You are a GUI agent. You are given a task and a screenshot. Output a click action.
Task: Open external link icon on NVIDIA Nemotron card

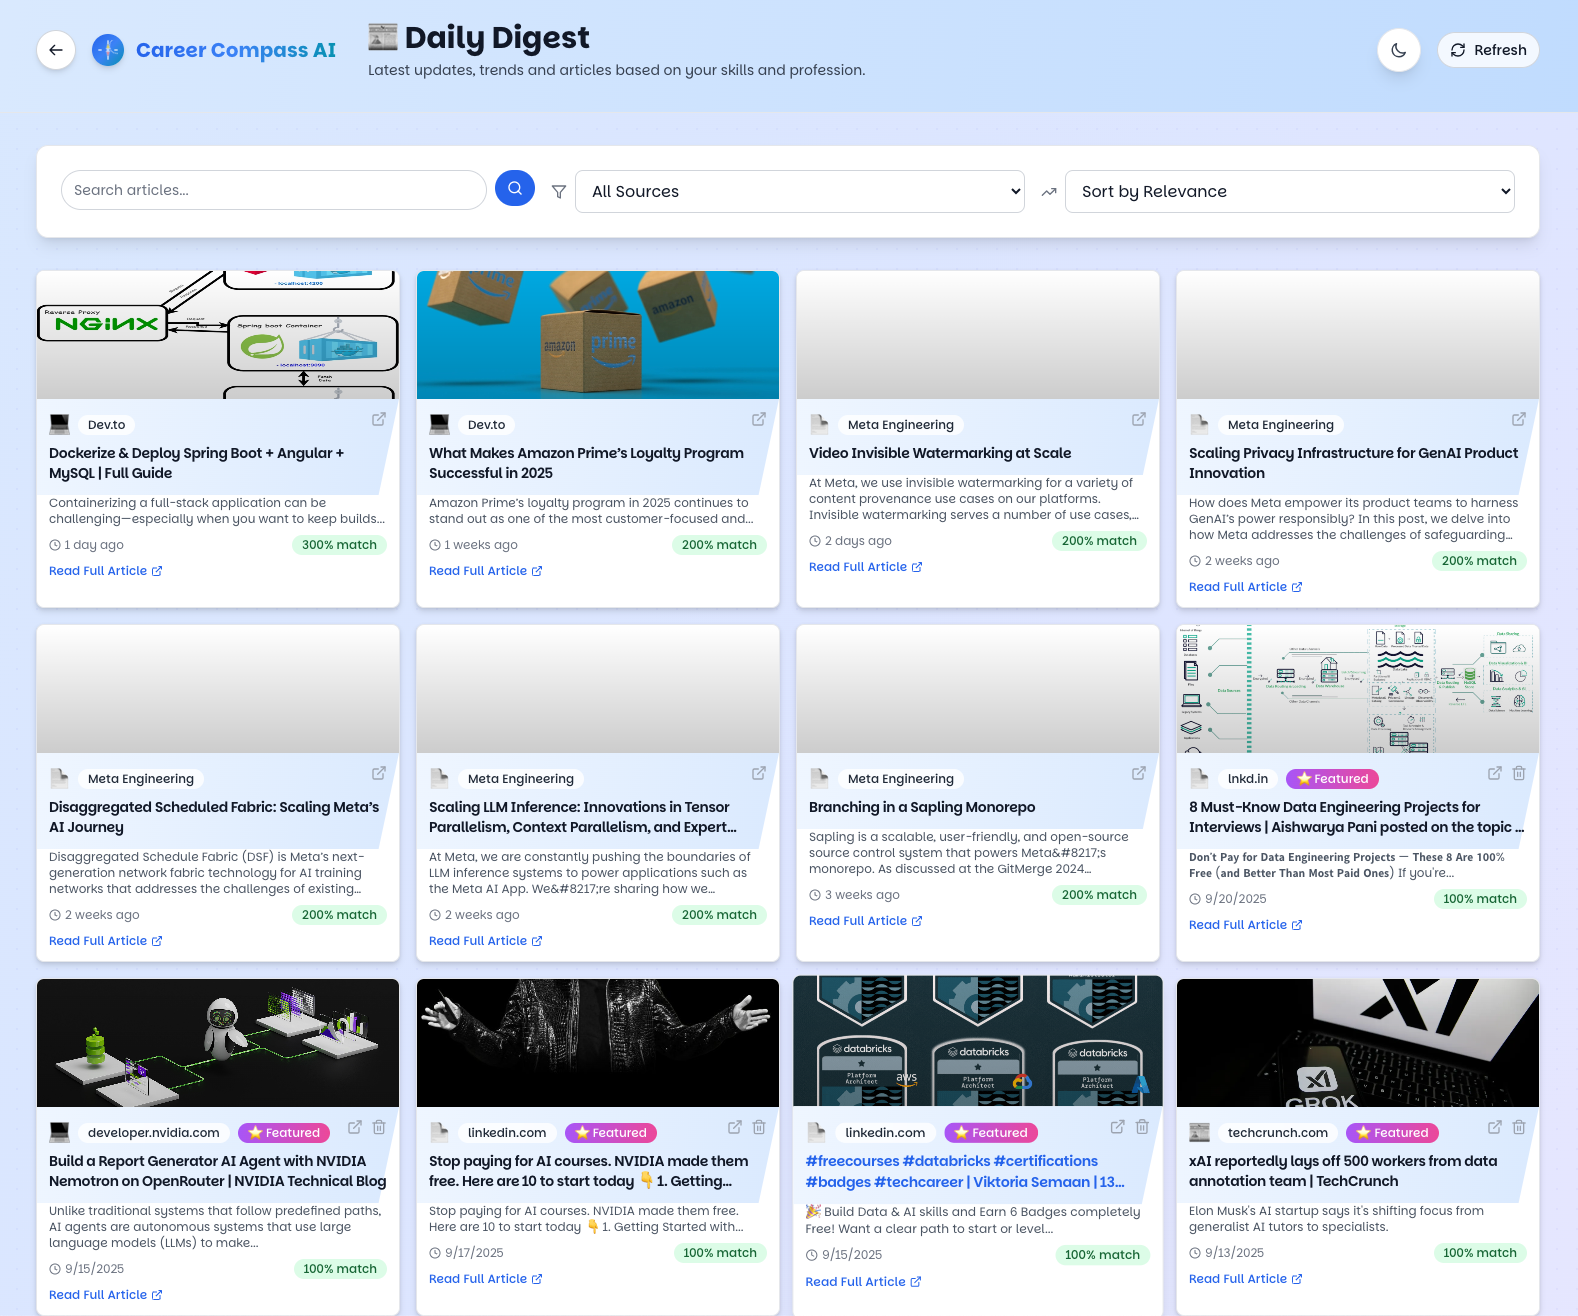point(355,1127)
